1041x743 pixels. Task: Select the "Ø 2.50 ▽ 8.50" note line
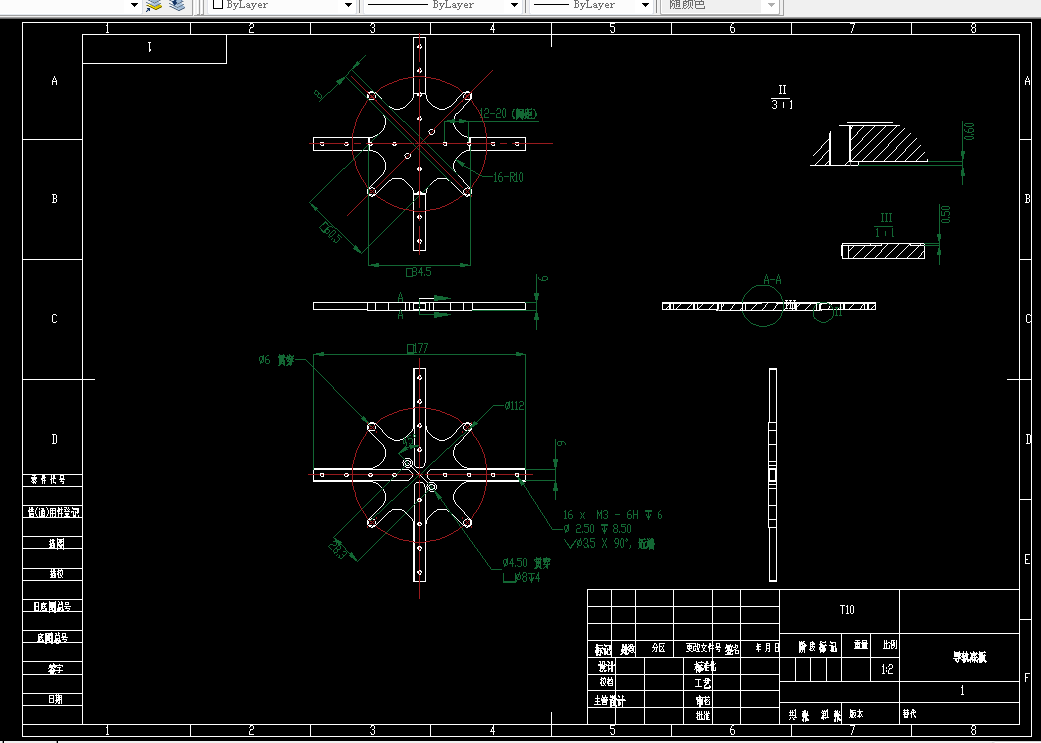tap(597, 529)
